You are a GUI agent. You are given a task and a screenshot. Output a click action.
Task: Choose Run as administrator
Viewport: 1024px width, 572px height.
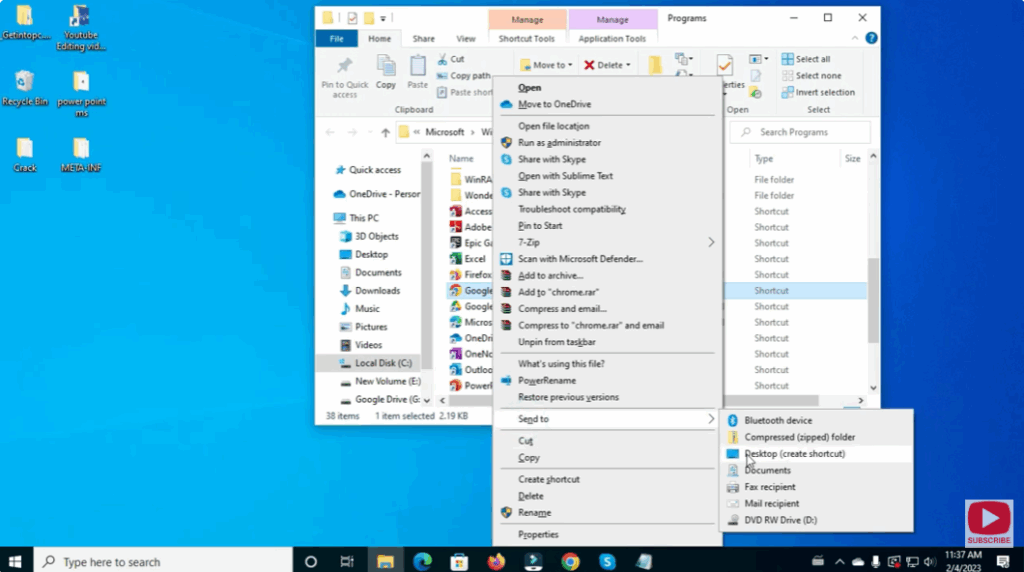pyautogui.click(x=559, y=142)
